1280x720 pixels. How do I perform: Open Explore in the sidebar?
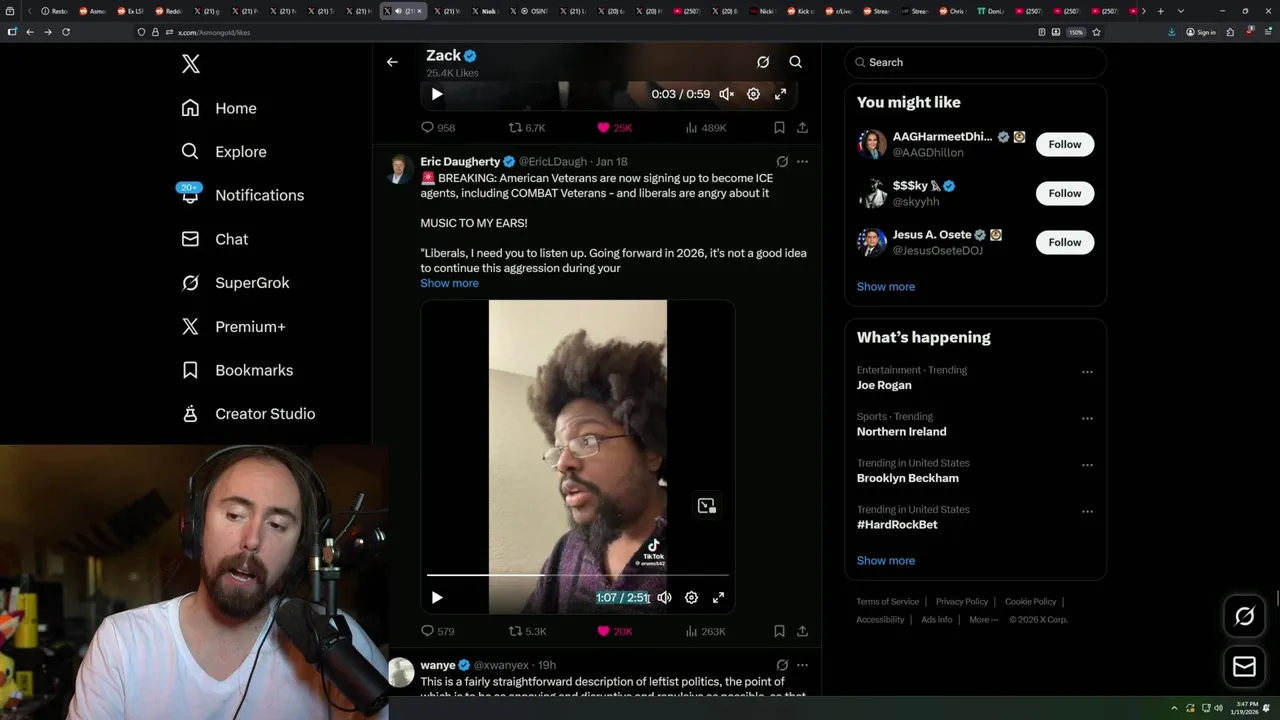pos(224,152)
